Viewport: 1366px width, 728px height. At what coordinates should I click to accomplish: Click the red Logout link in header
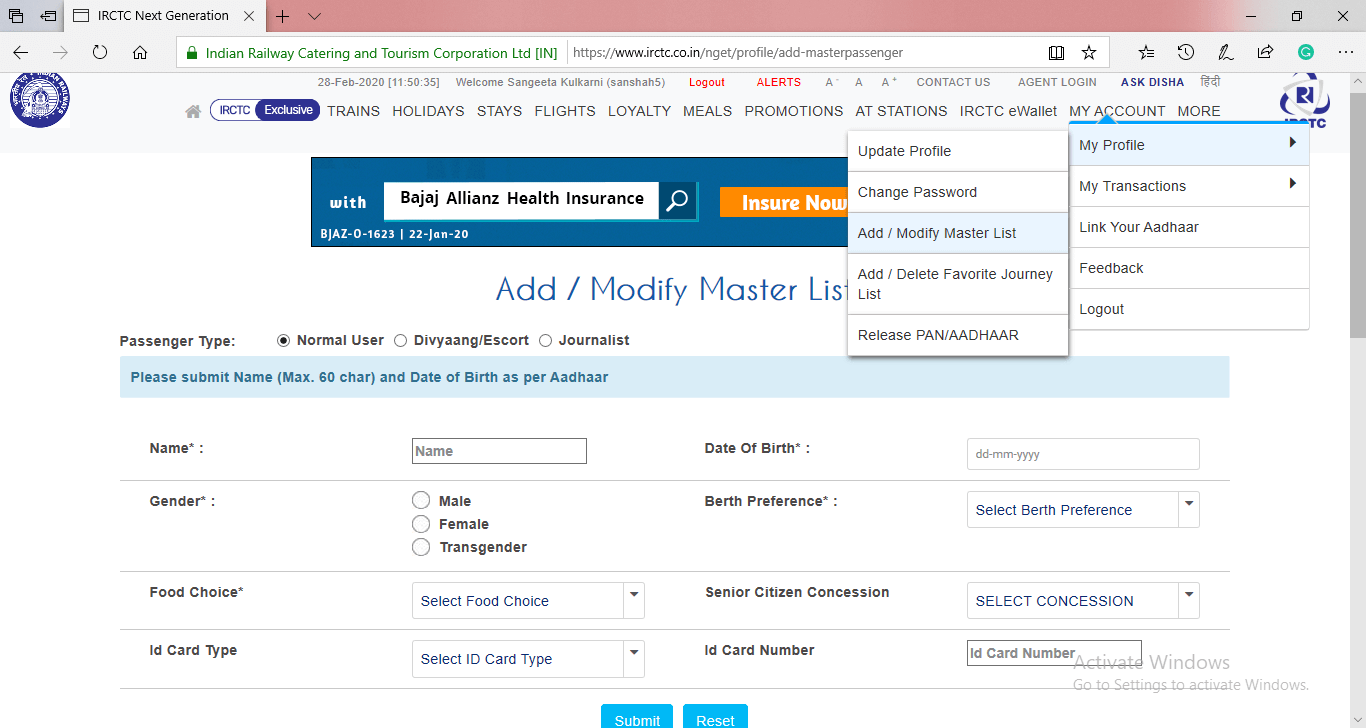[x=707, y=82]
